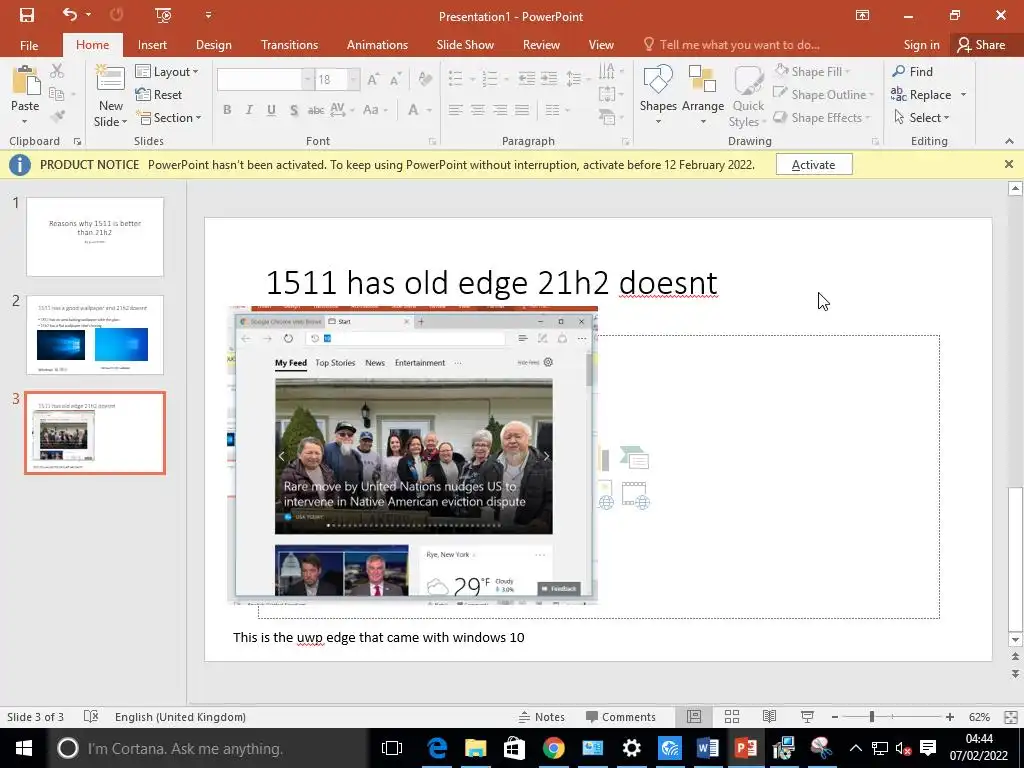The width and height of the screenshot is (1024, 768).
Task: Adjust the zoom slider handle
Action: 871,716
